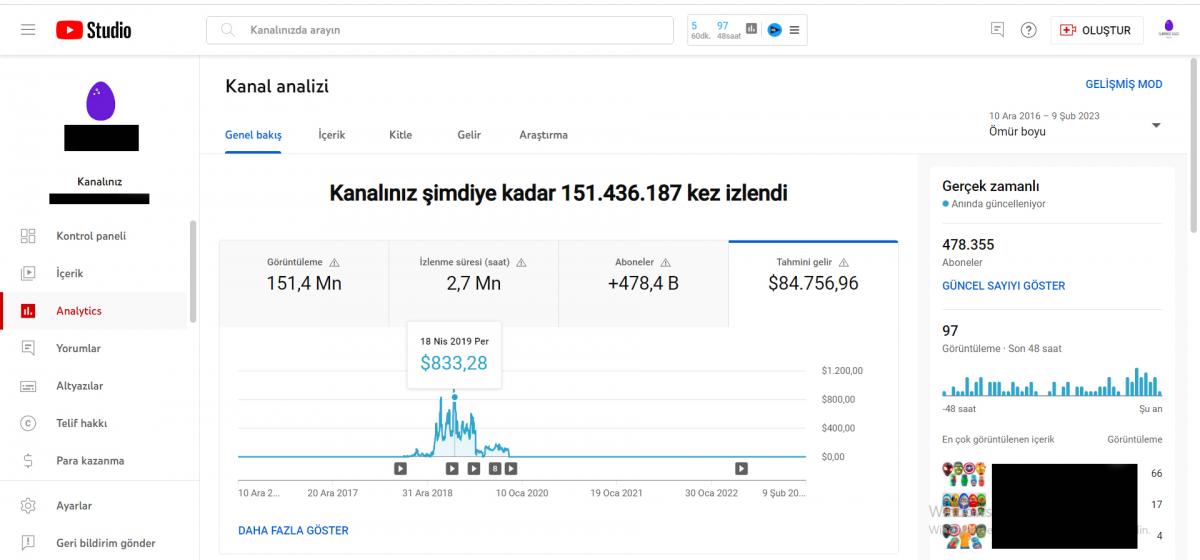Image resolution: width=1200 pixels, height=560 pixels.
Task: Click the Ayarlar gear icon
Action: (x=28, y=506)
